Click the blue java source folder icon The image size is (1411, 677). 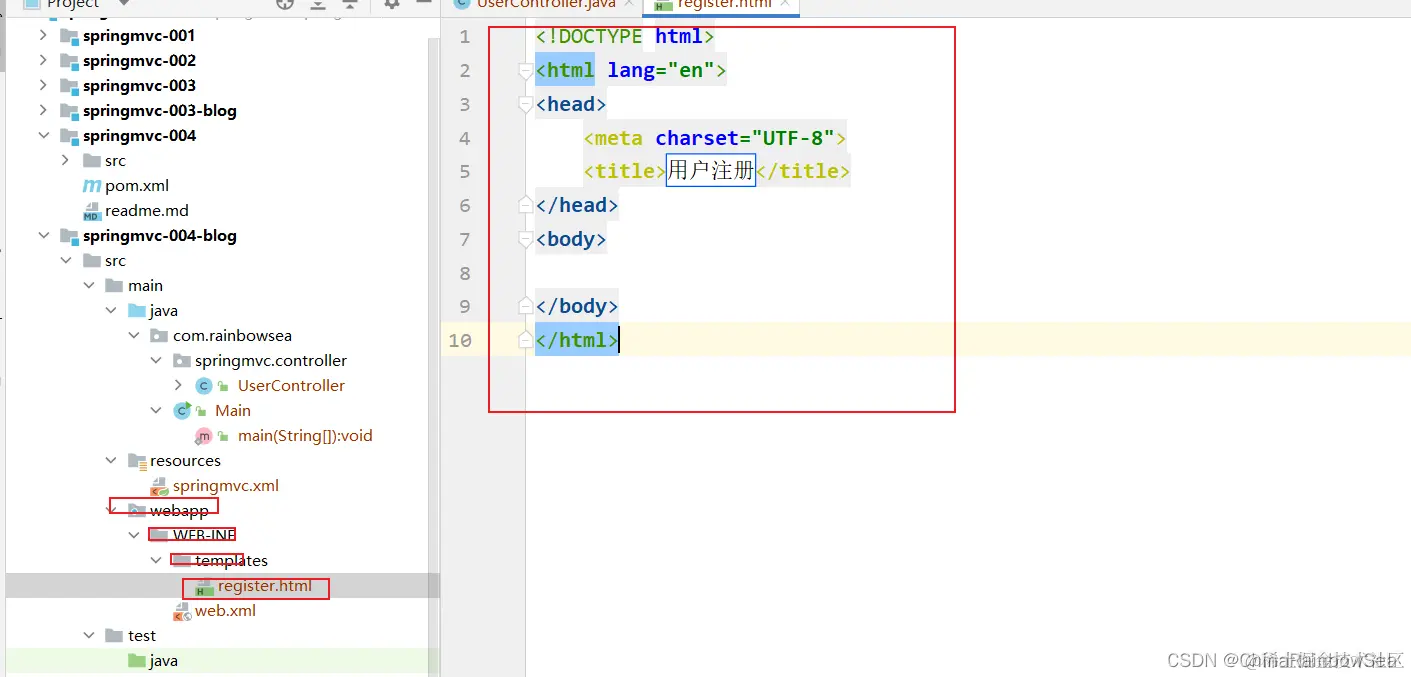pyautogui.click(x=137, y=310)
